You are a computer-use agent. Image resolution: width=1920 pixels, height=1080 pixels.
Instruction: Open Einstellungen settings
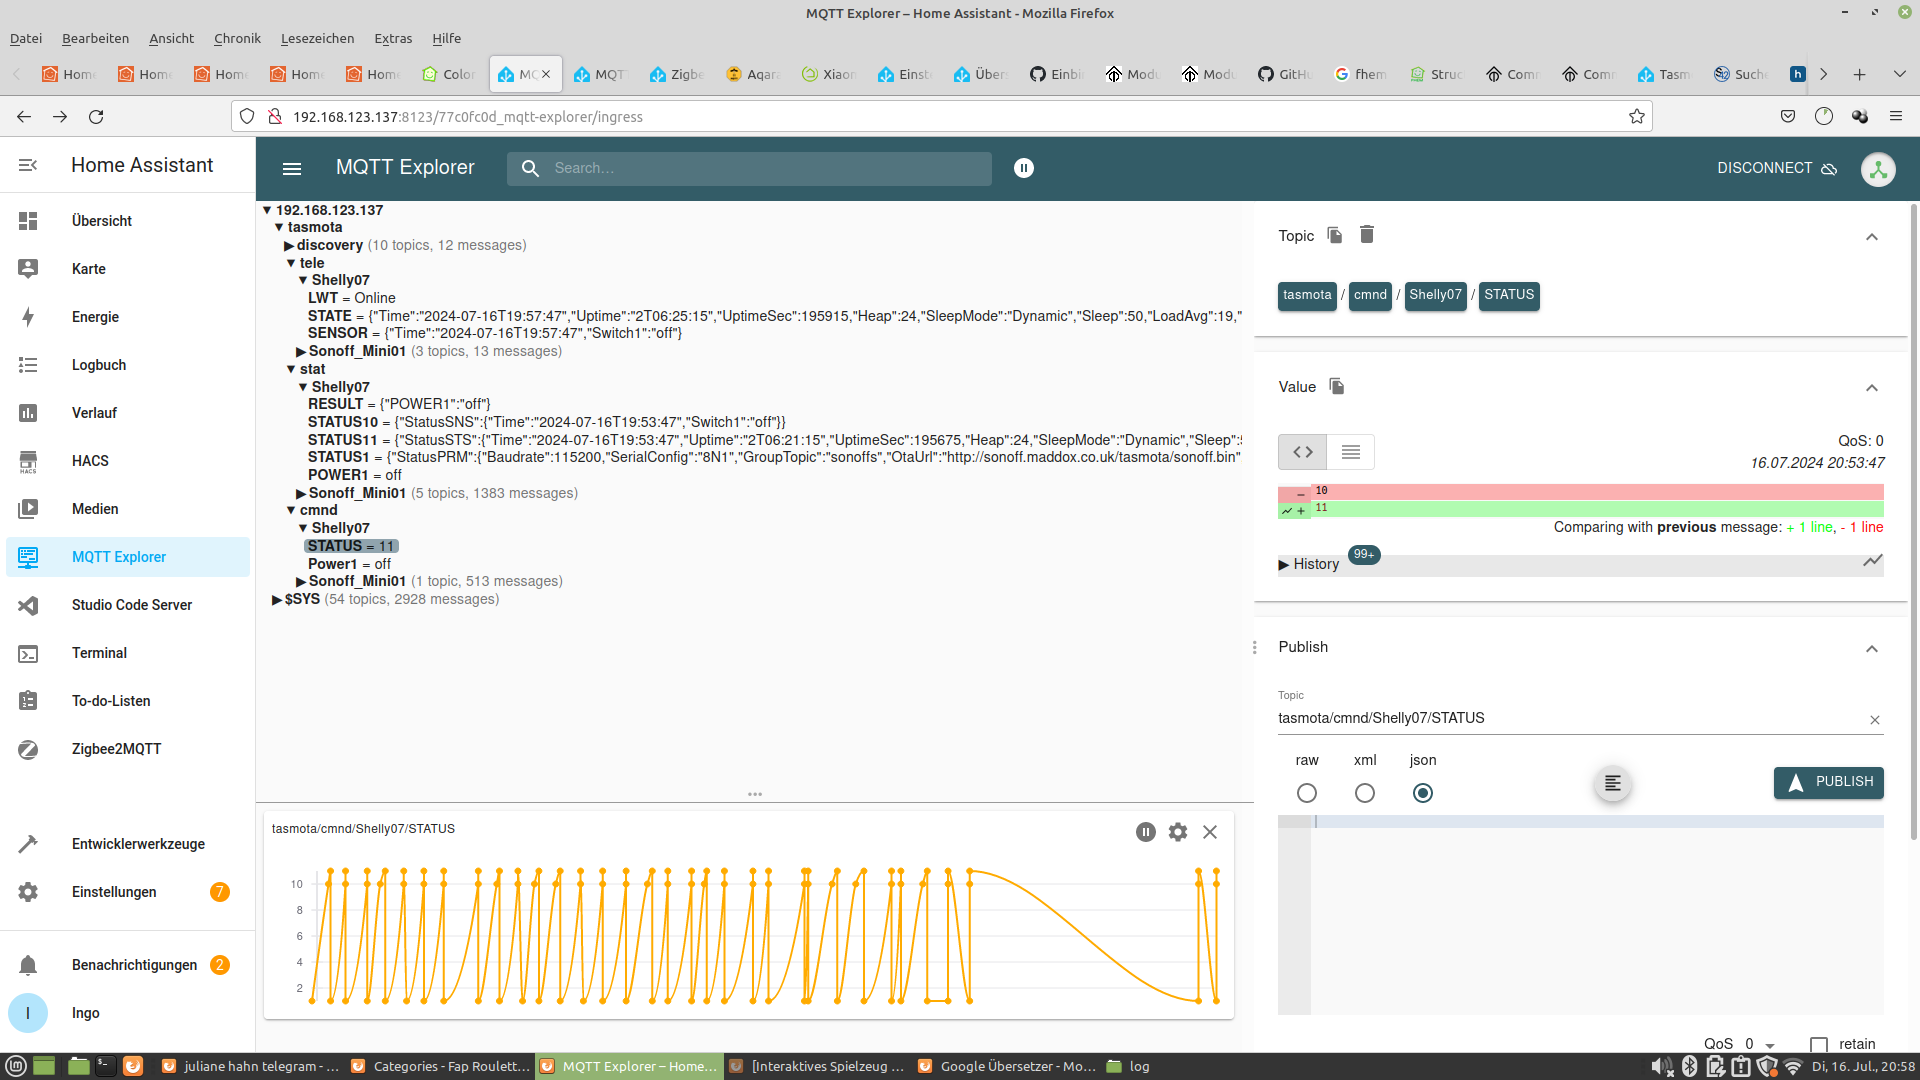[127, 892]
